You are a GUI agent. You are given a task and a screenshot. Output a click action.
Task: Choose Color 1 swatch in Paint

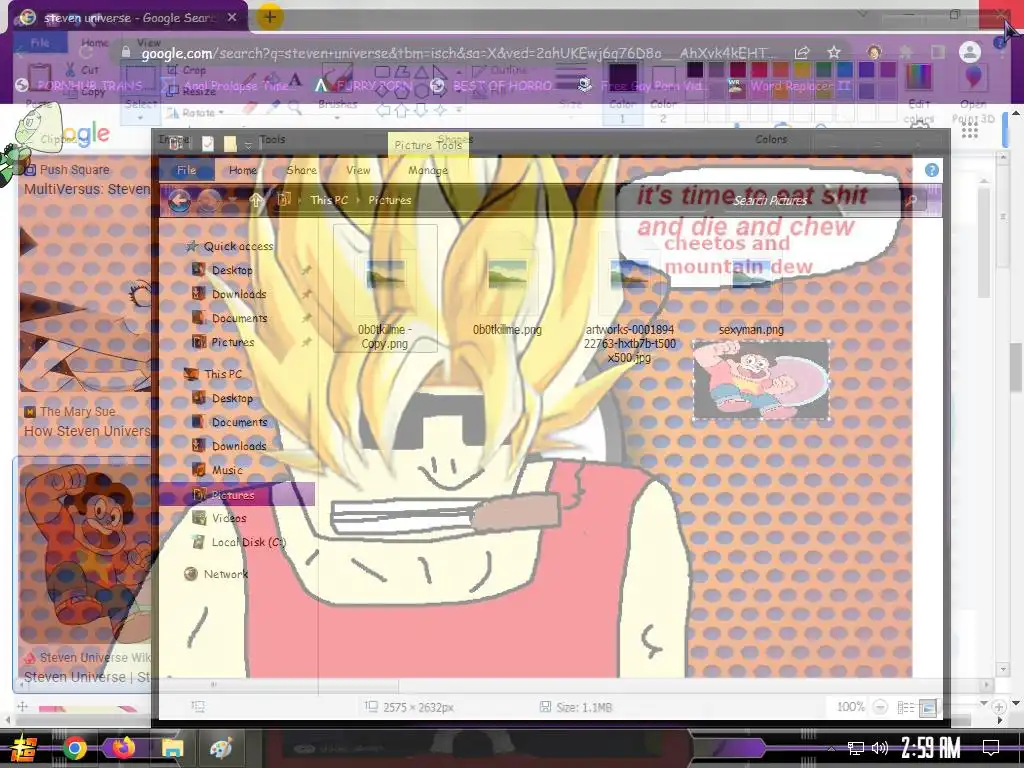point(622,91)
